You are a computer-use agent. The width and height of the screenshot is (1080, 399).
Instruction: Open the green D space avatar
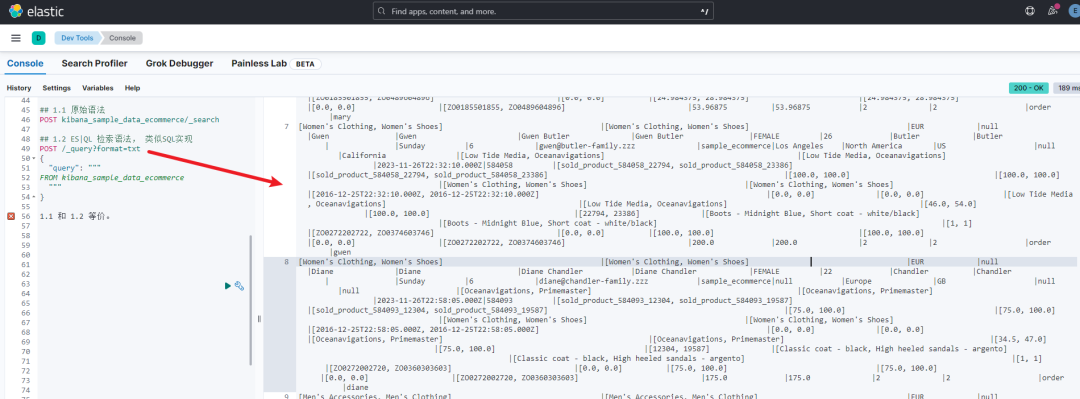[x=39, y=38]
